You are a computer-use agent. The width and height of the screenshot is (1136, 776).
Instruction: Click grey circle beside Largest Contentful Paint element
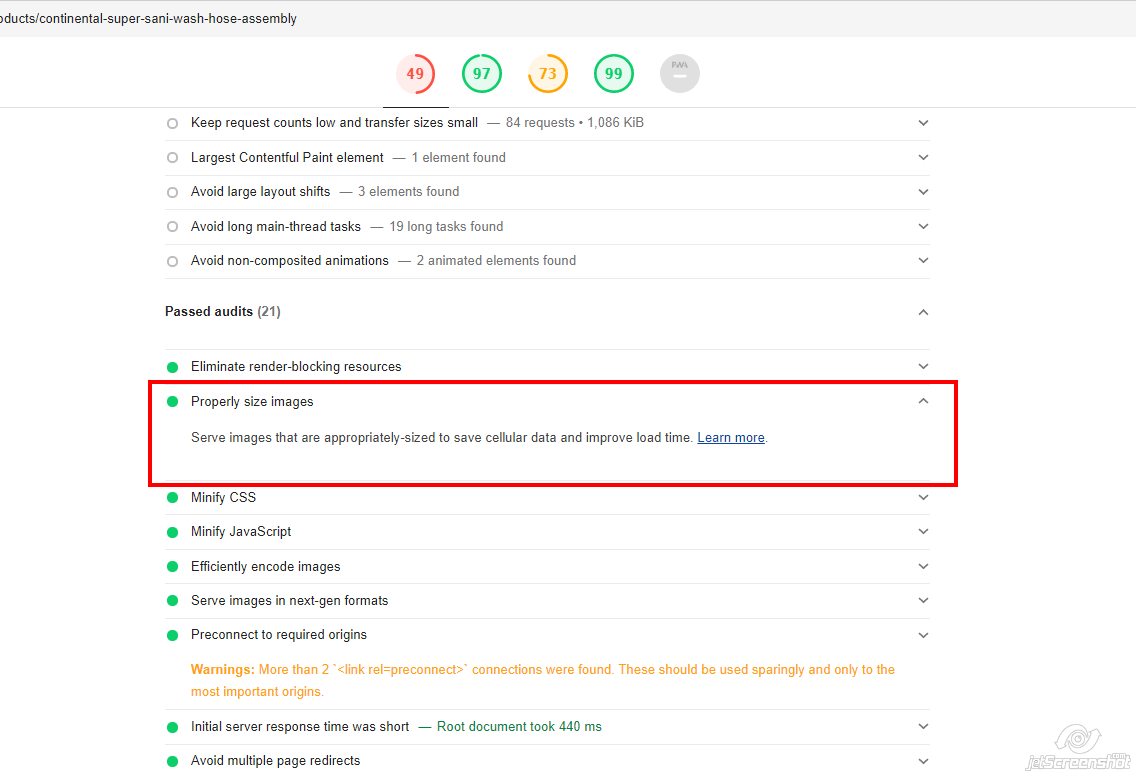pyautogui.click(x=172, y=158)
